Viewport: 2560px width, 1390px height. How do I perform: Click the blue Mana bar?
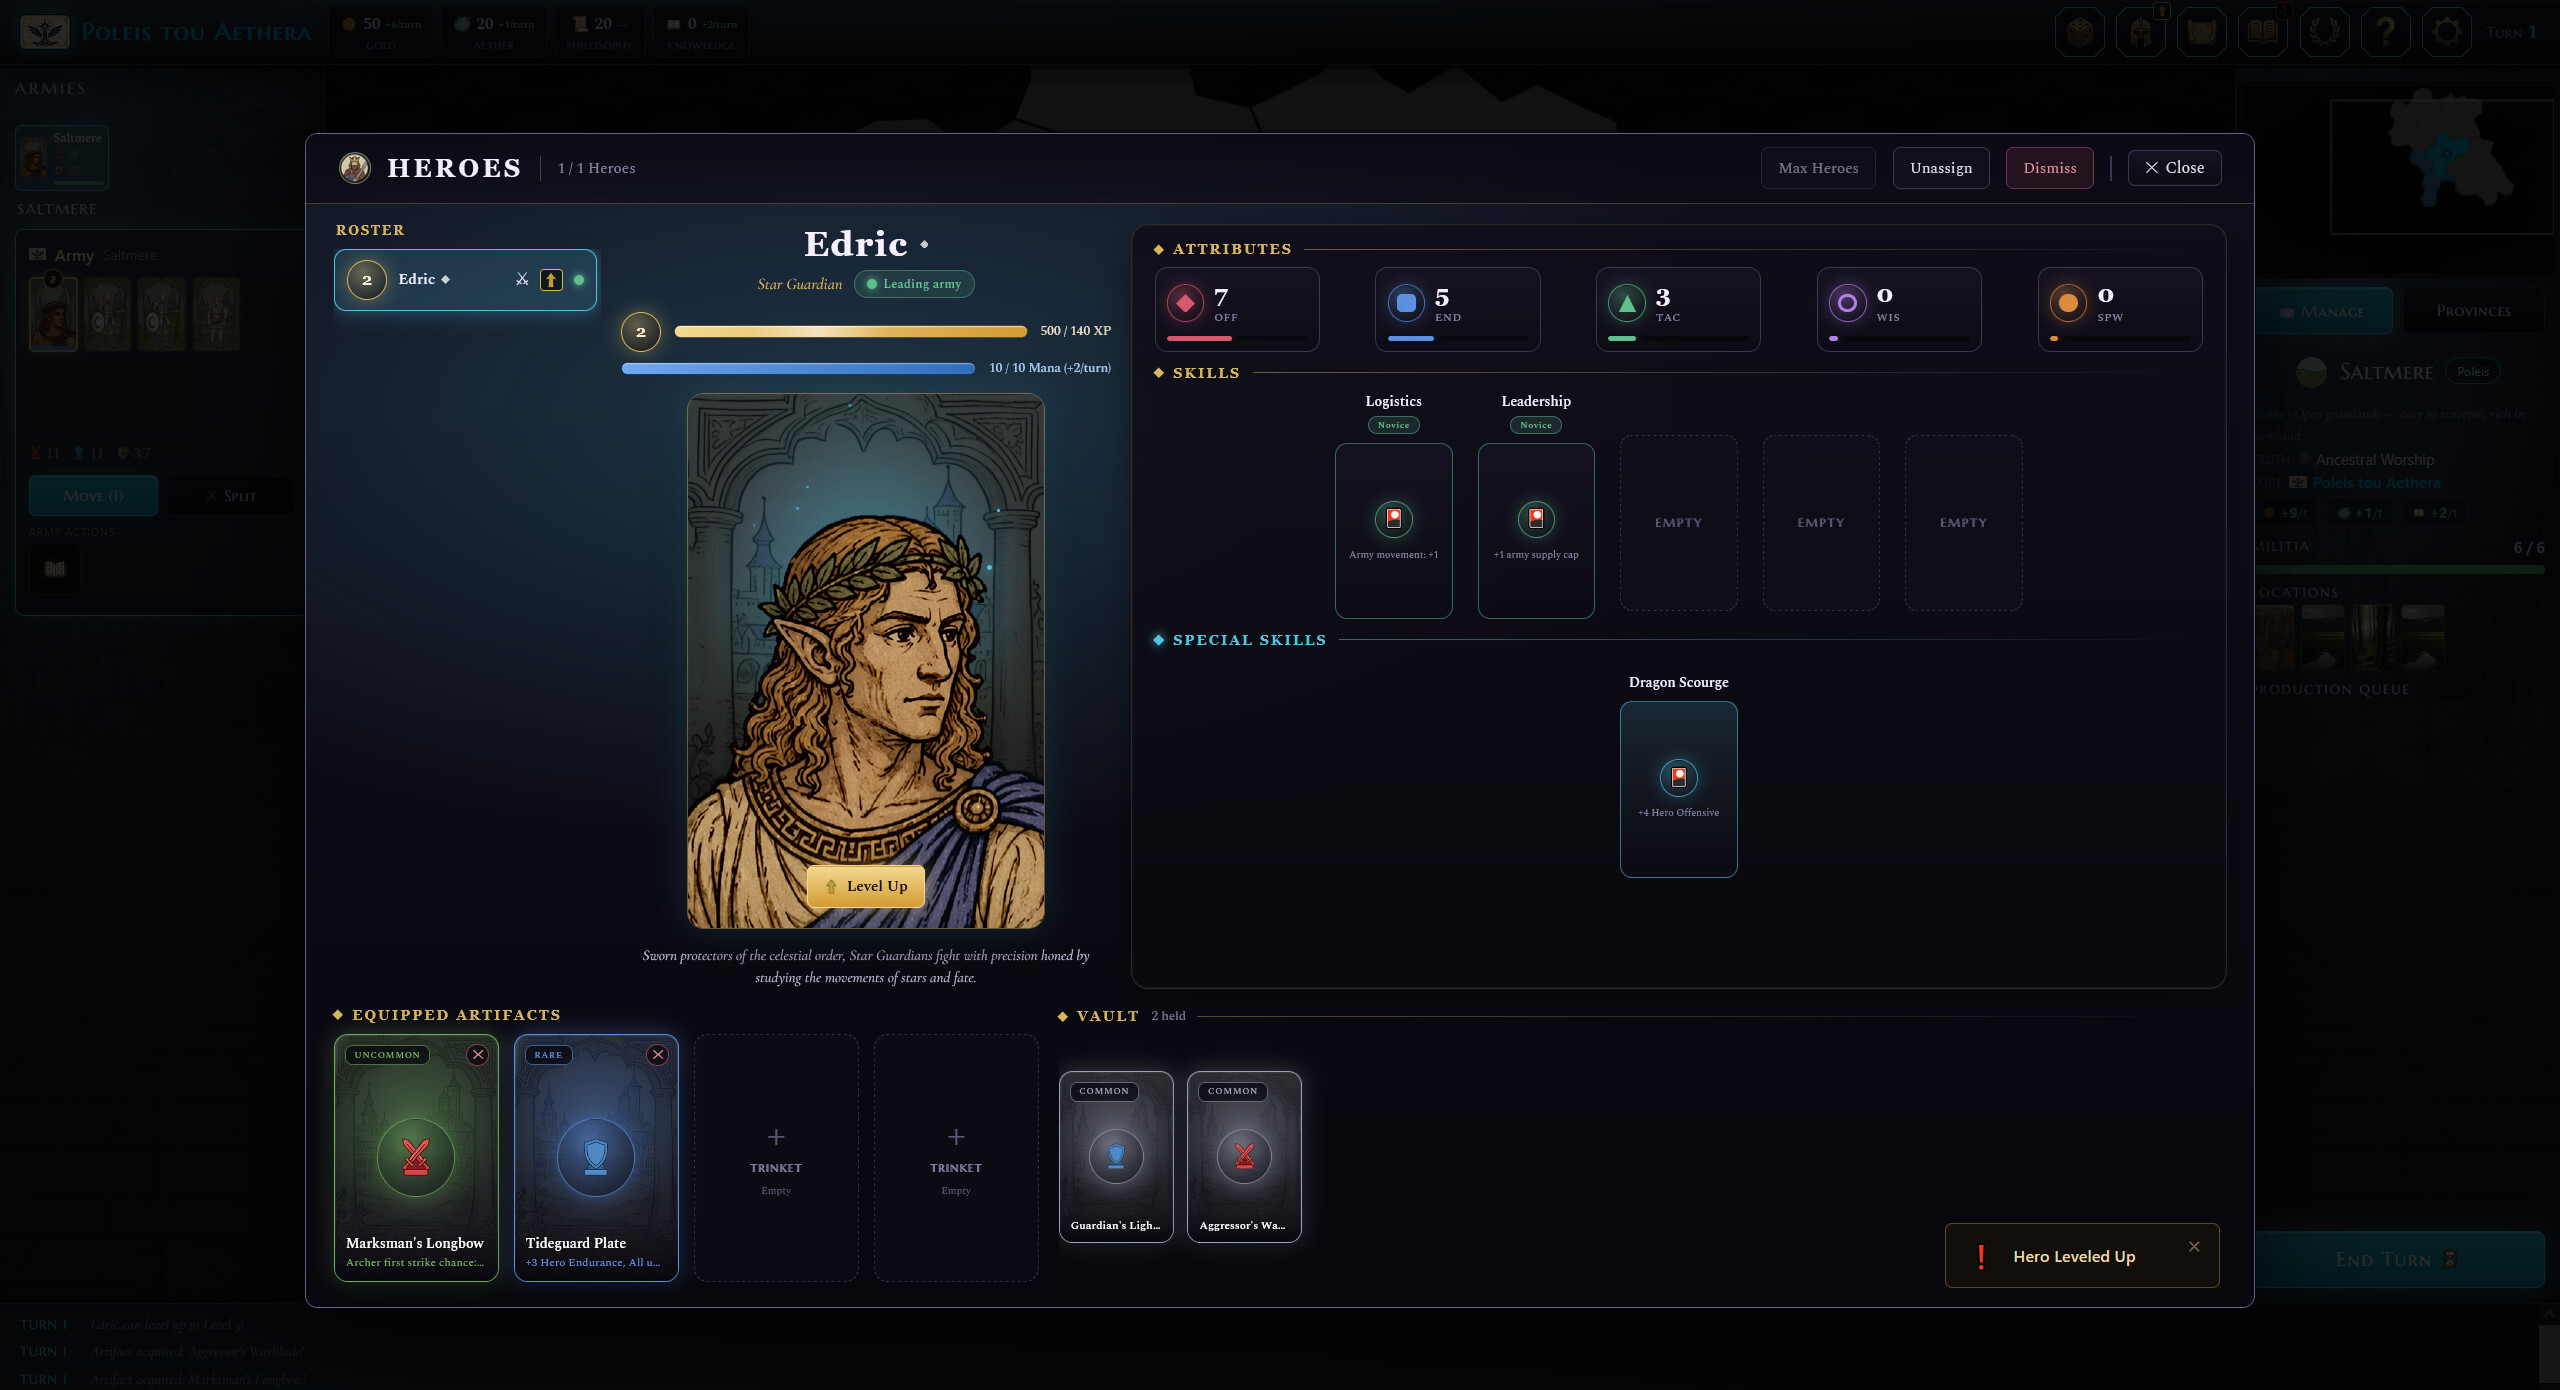point(798,368)
